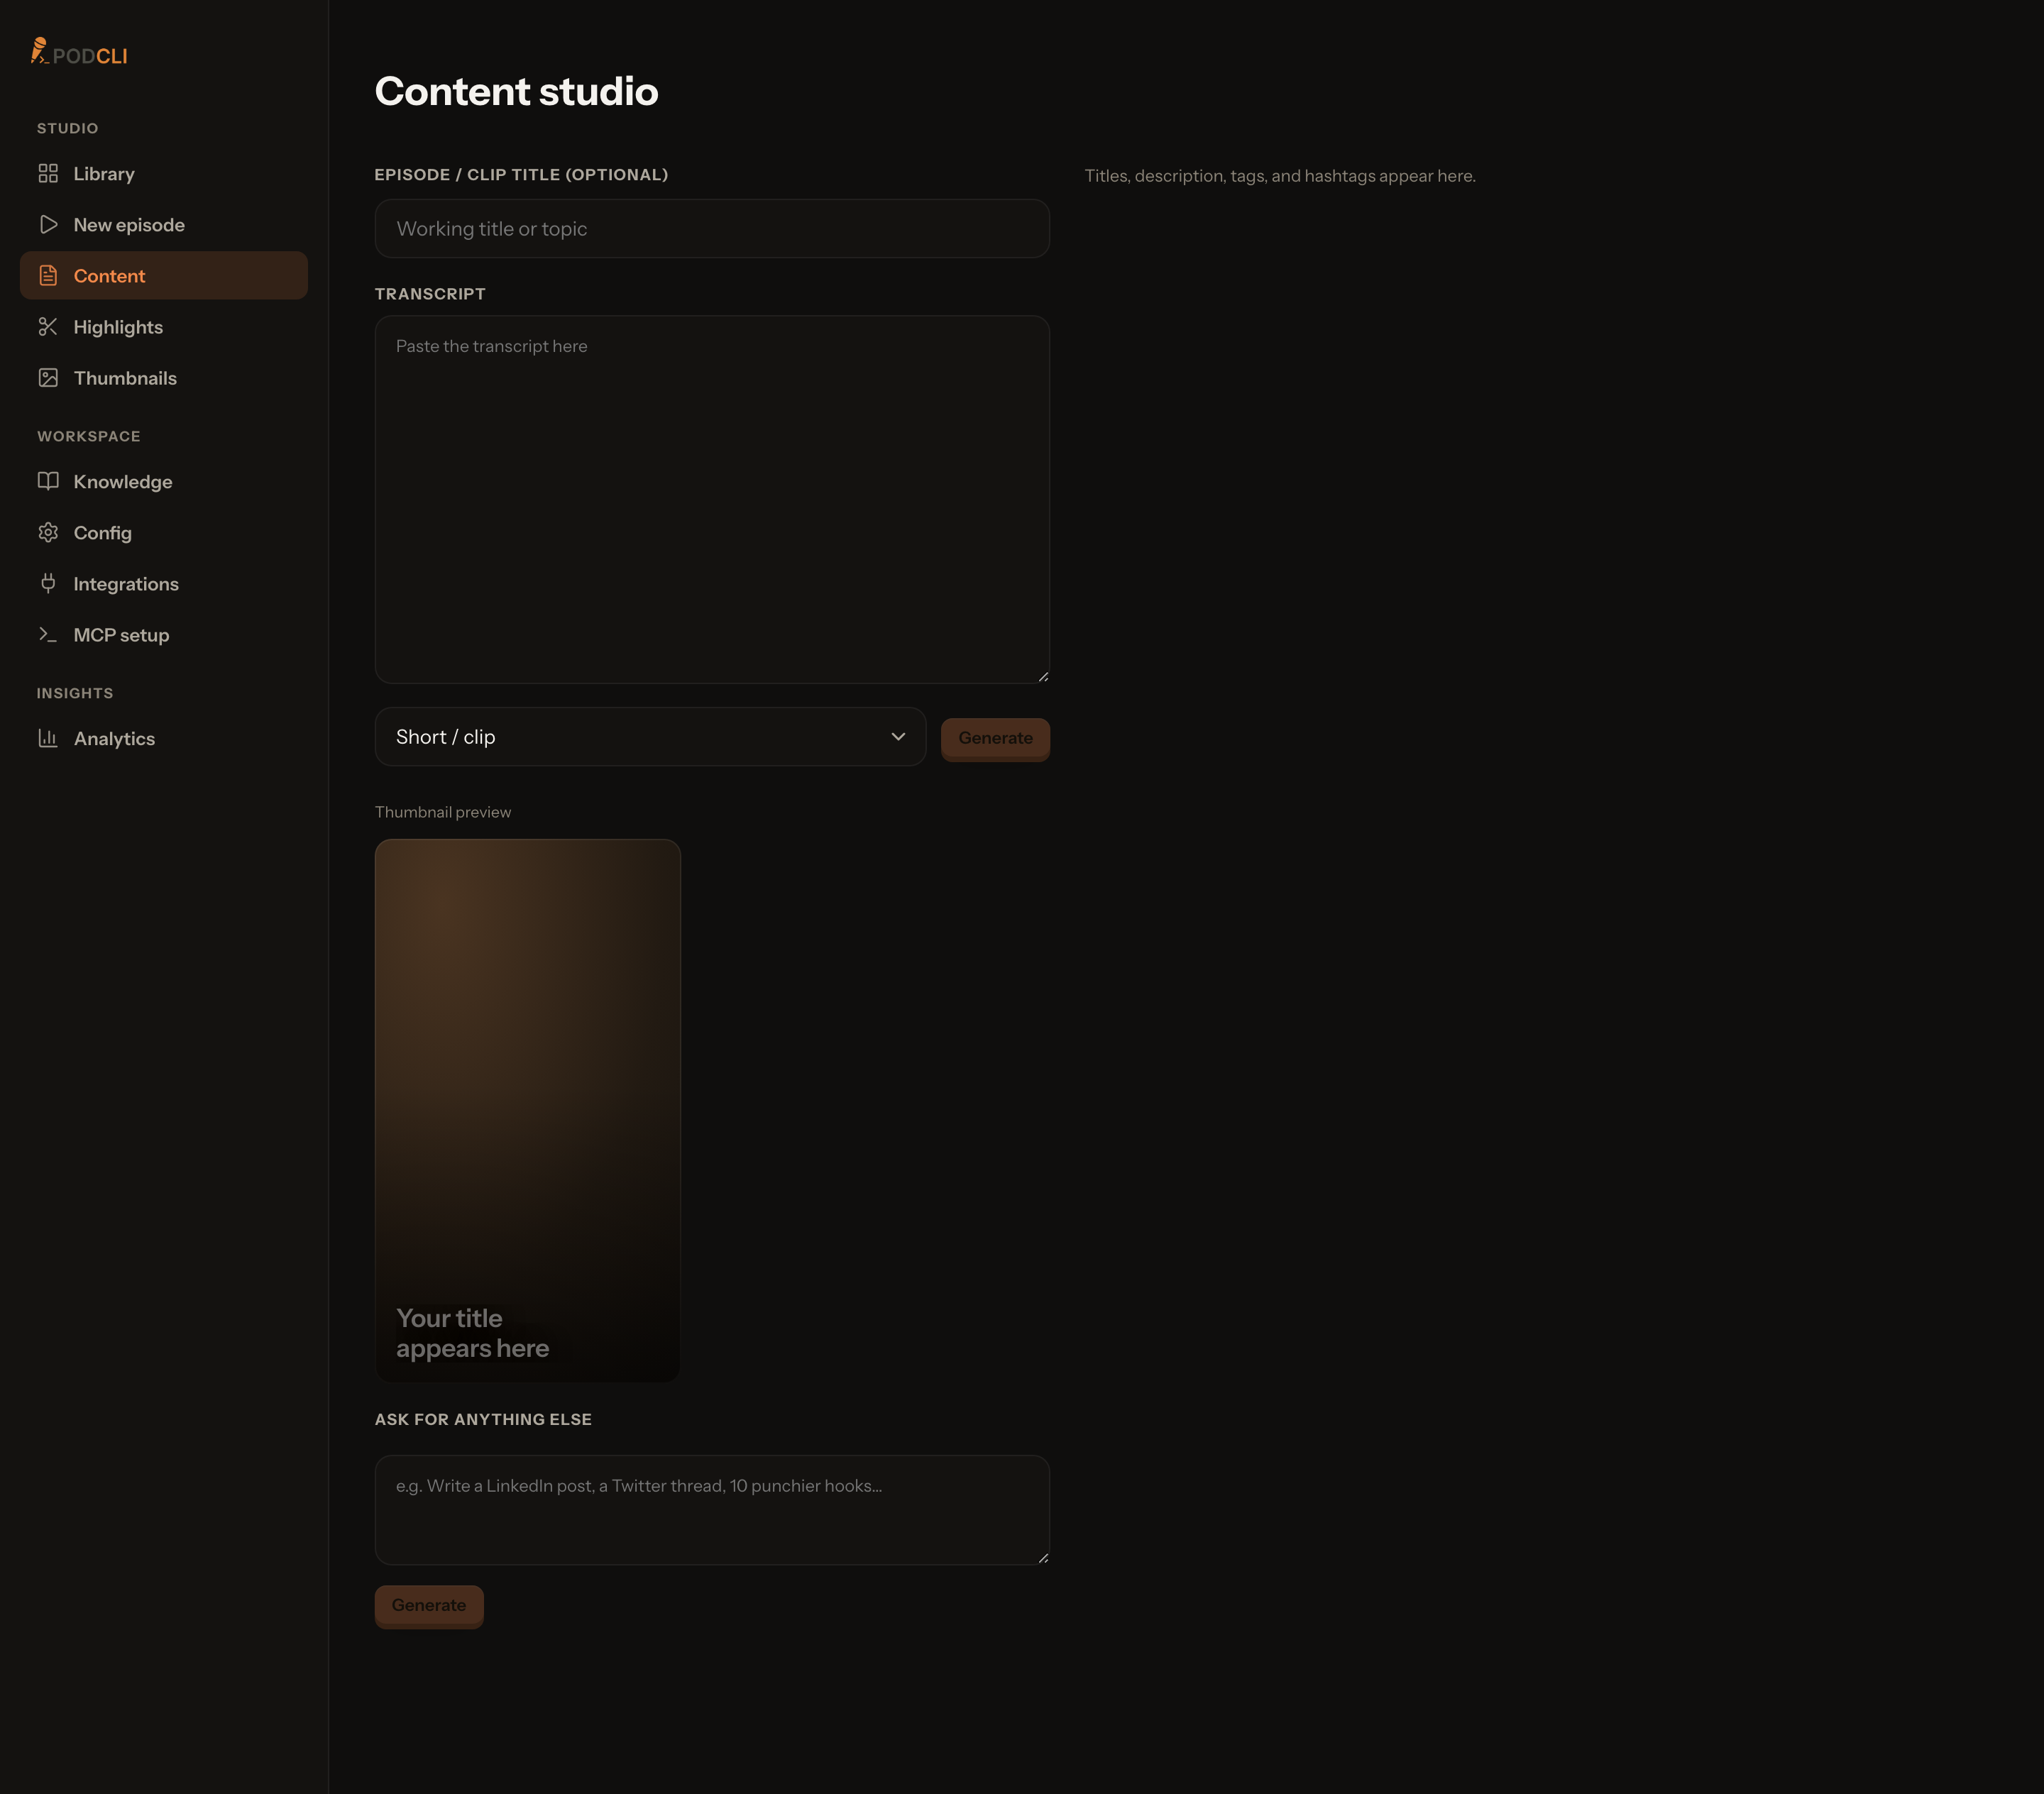
Task: Select the Content sidebar label
Action: coord(109,276)
